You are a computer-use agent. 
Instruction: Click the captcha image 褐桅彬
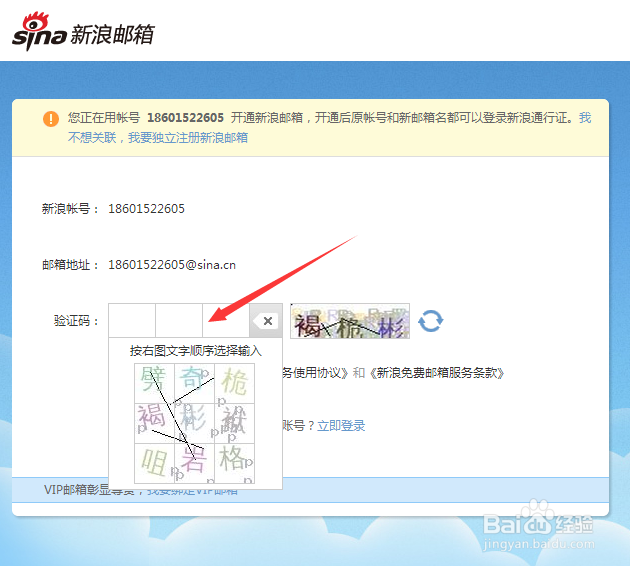coord(350,321)
